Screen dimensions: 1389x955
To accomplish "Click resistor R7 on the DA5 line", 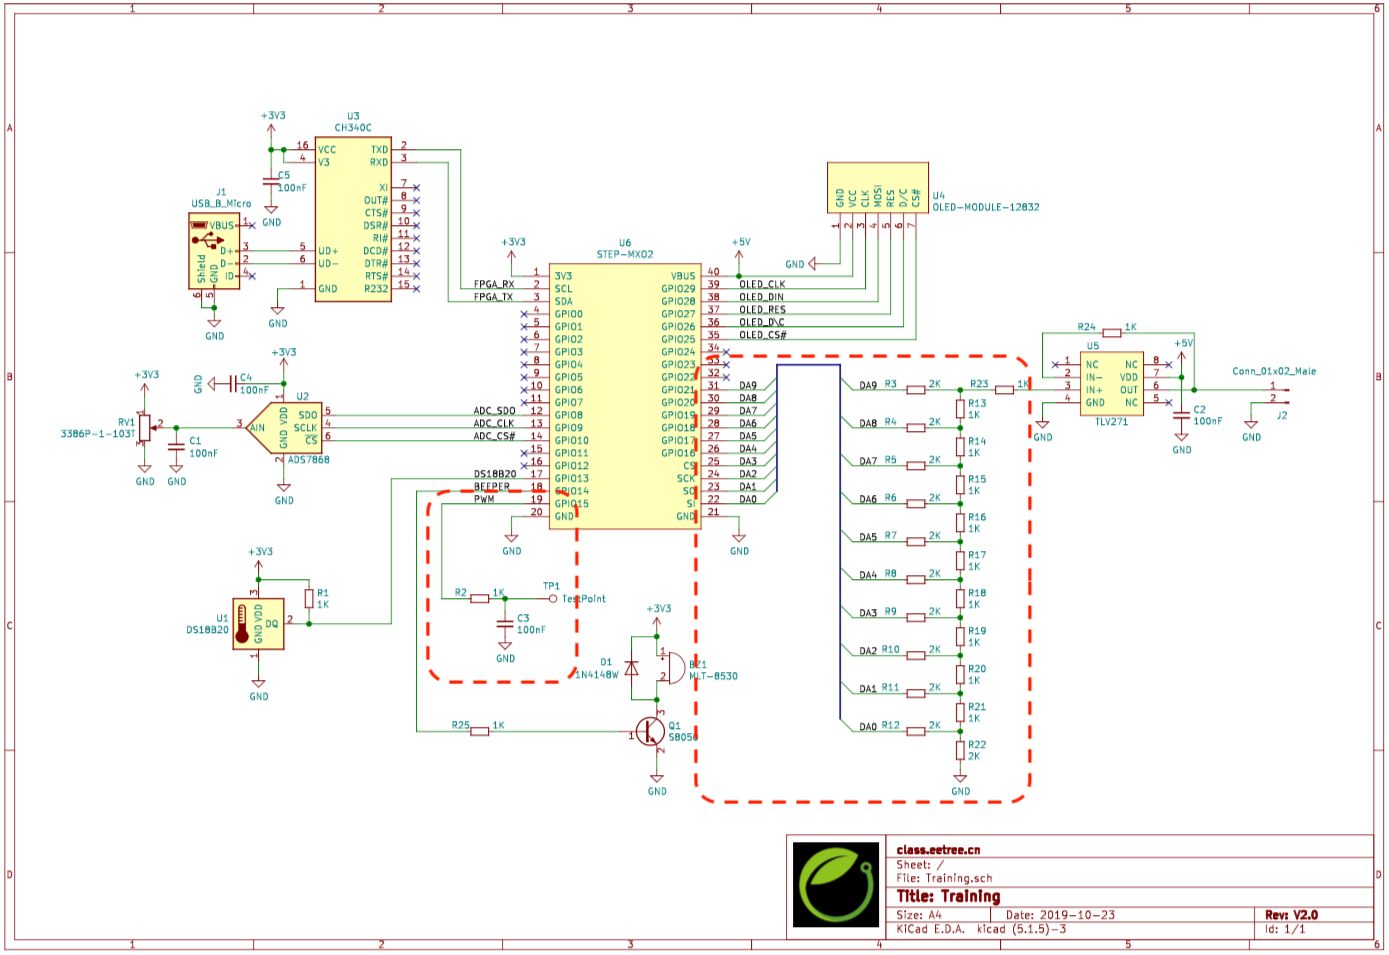I will pos(916,541).
